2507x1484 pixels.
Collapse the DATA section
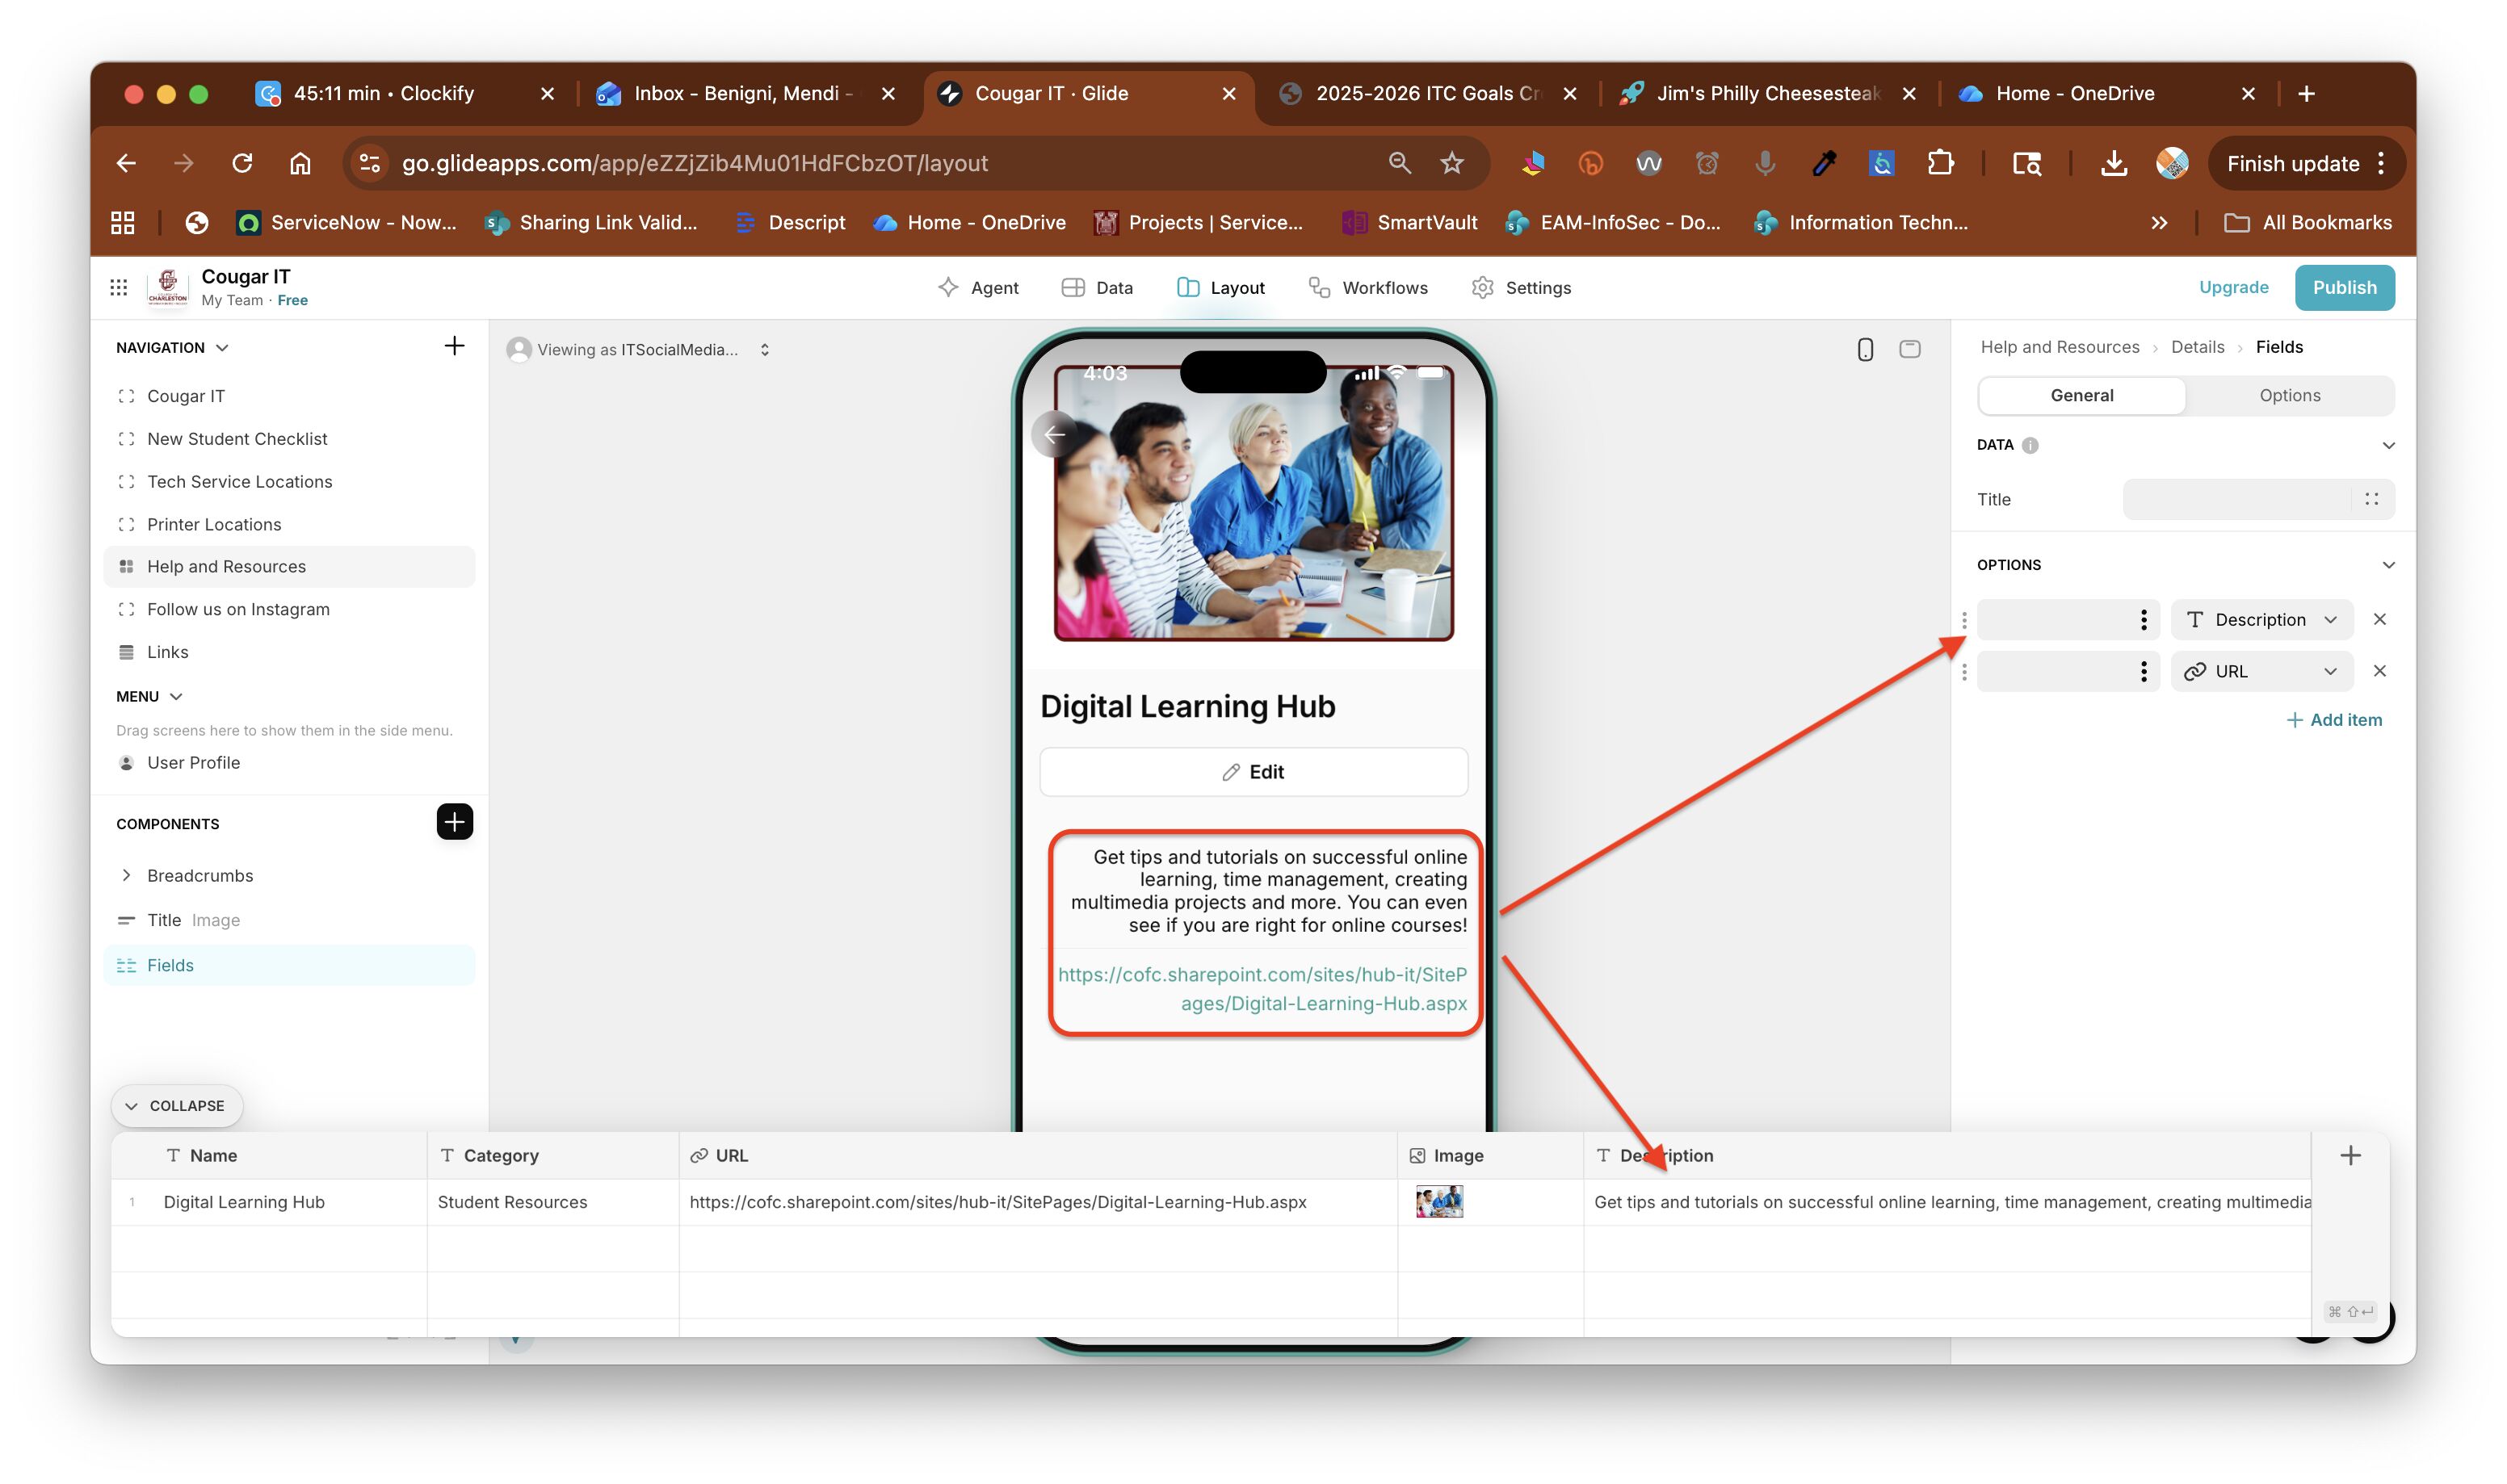2388,445
